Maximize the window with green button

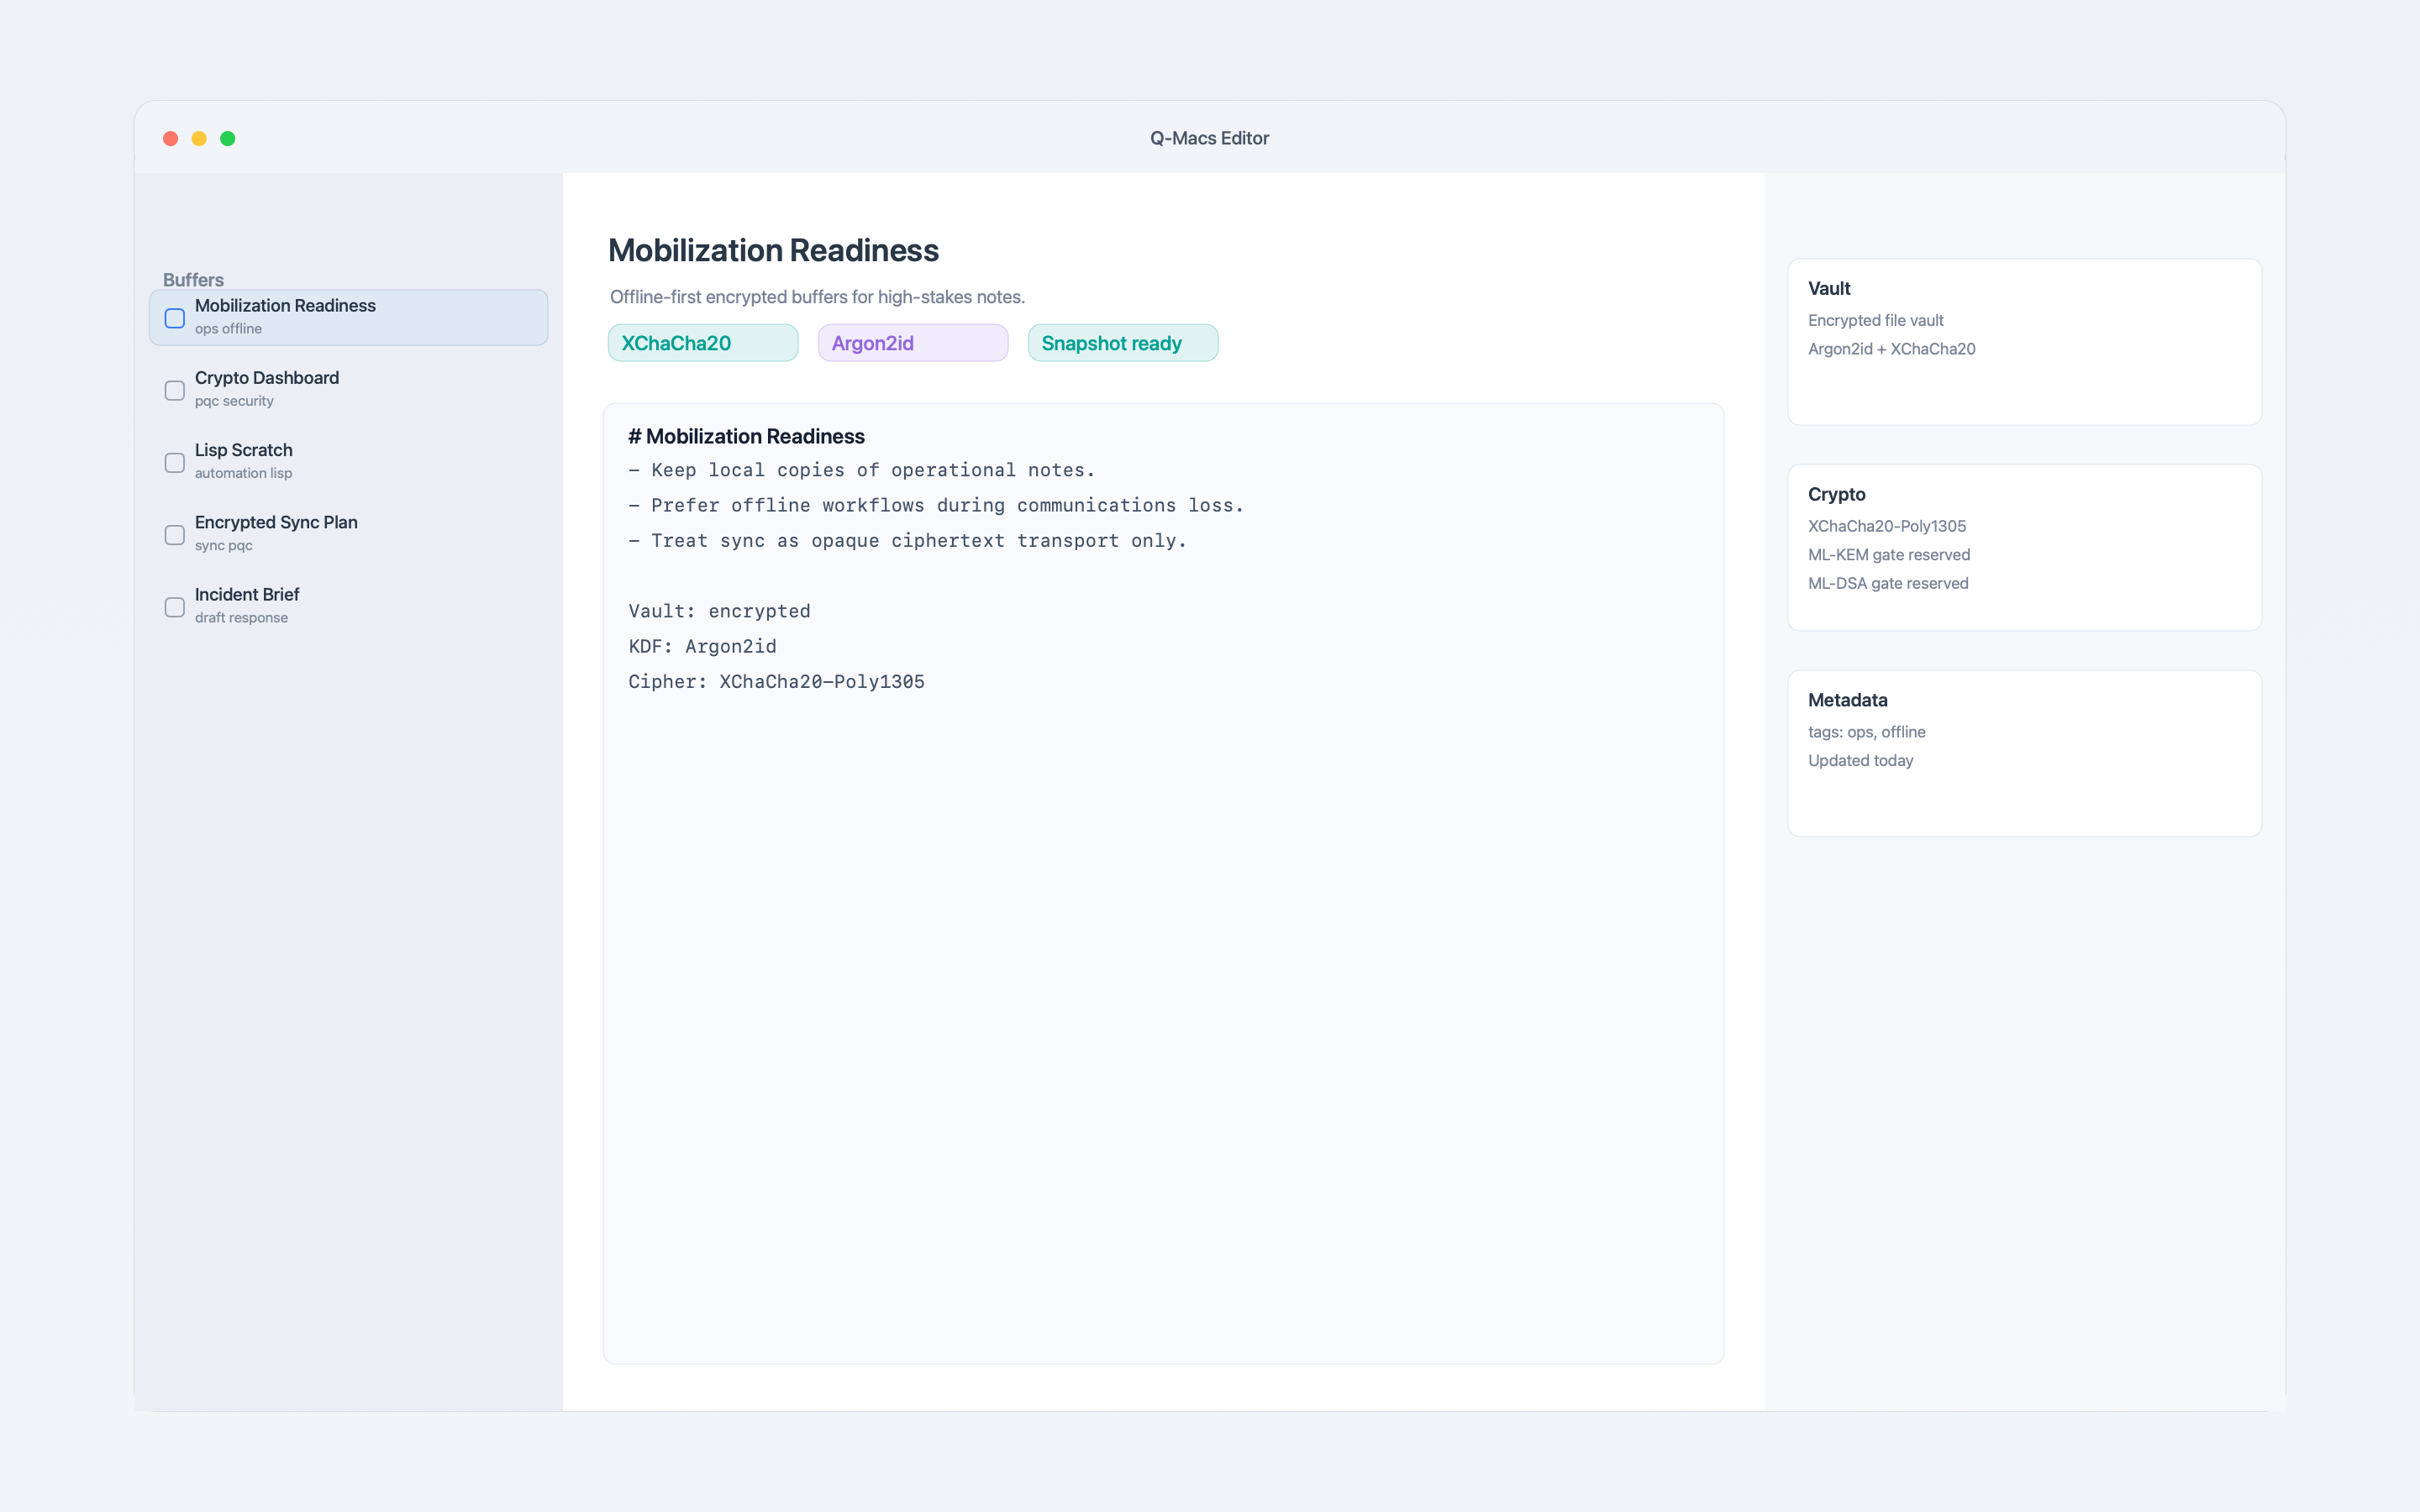tap(228, 138)
